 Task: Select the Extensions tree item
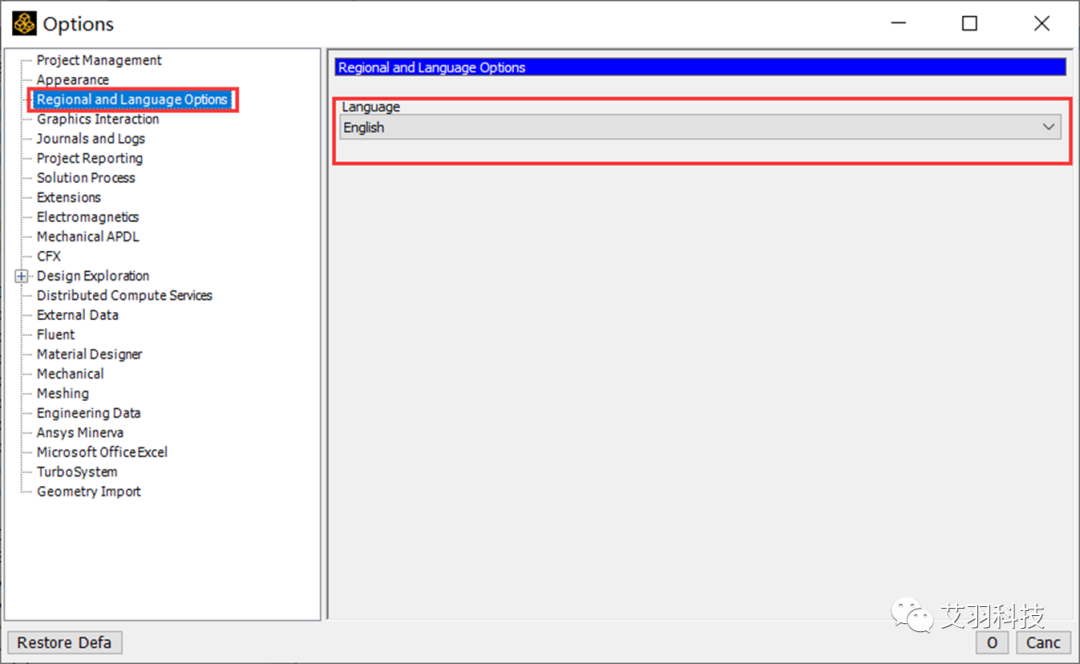click(69, 198)
